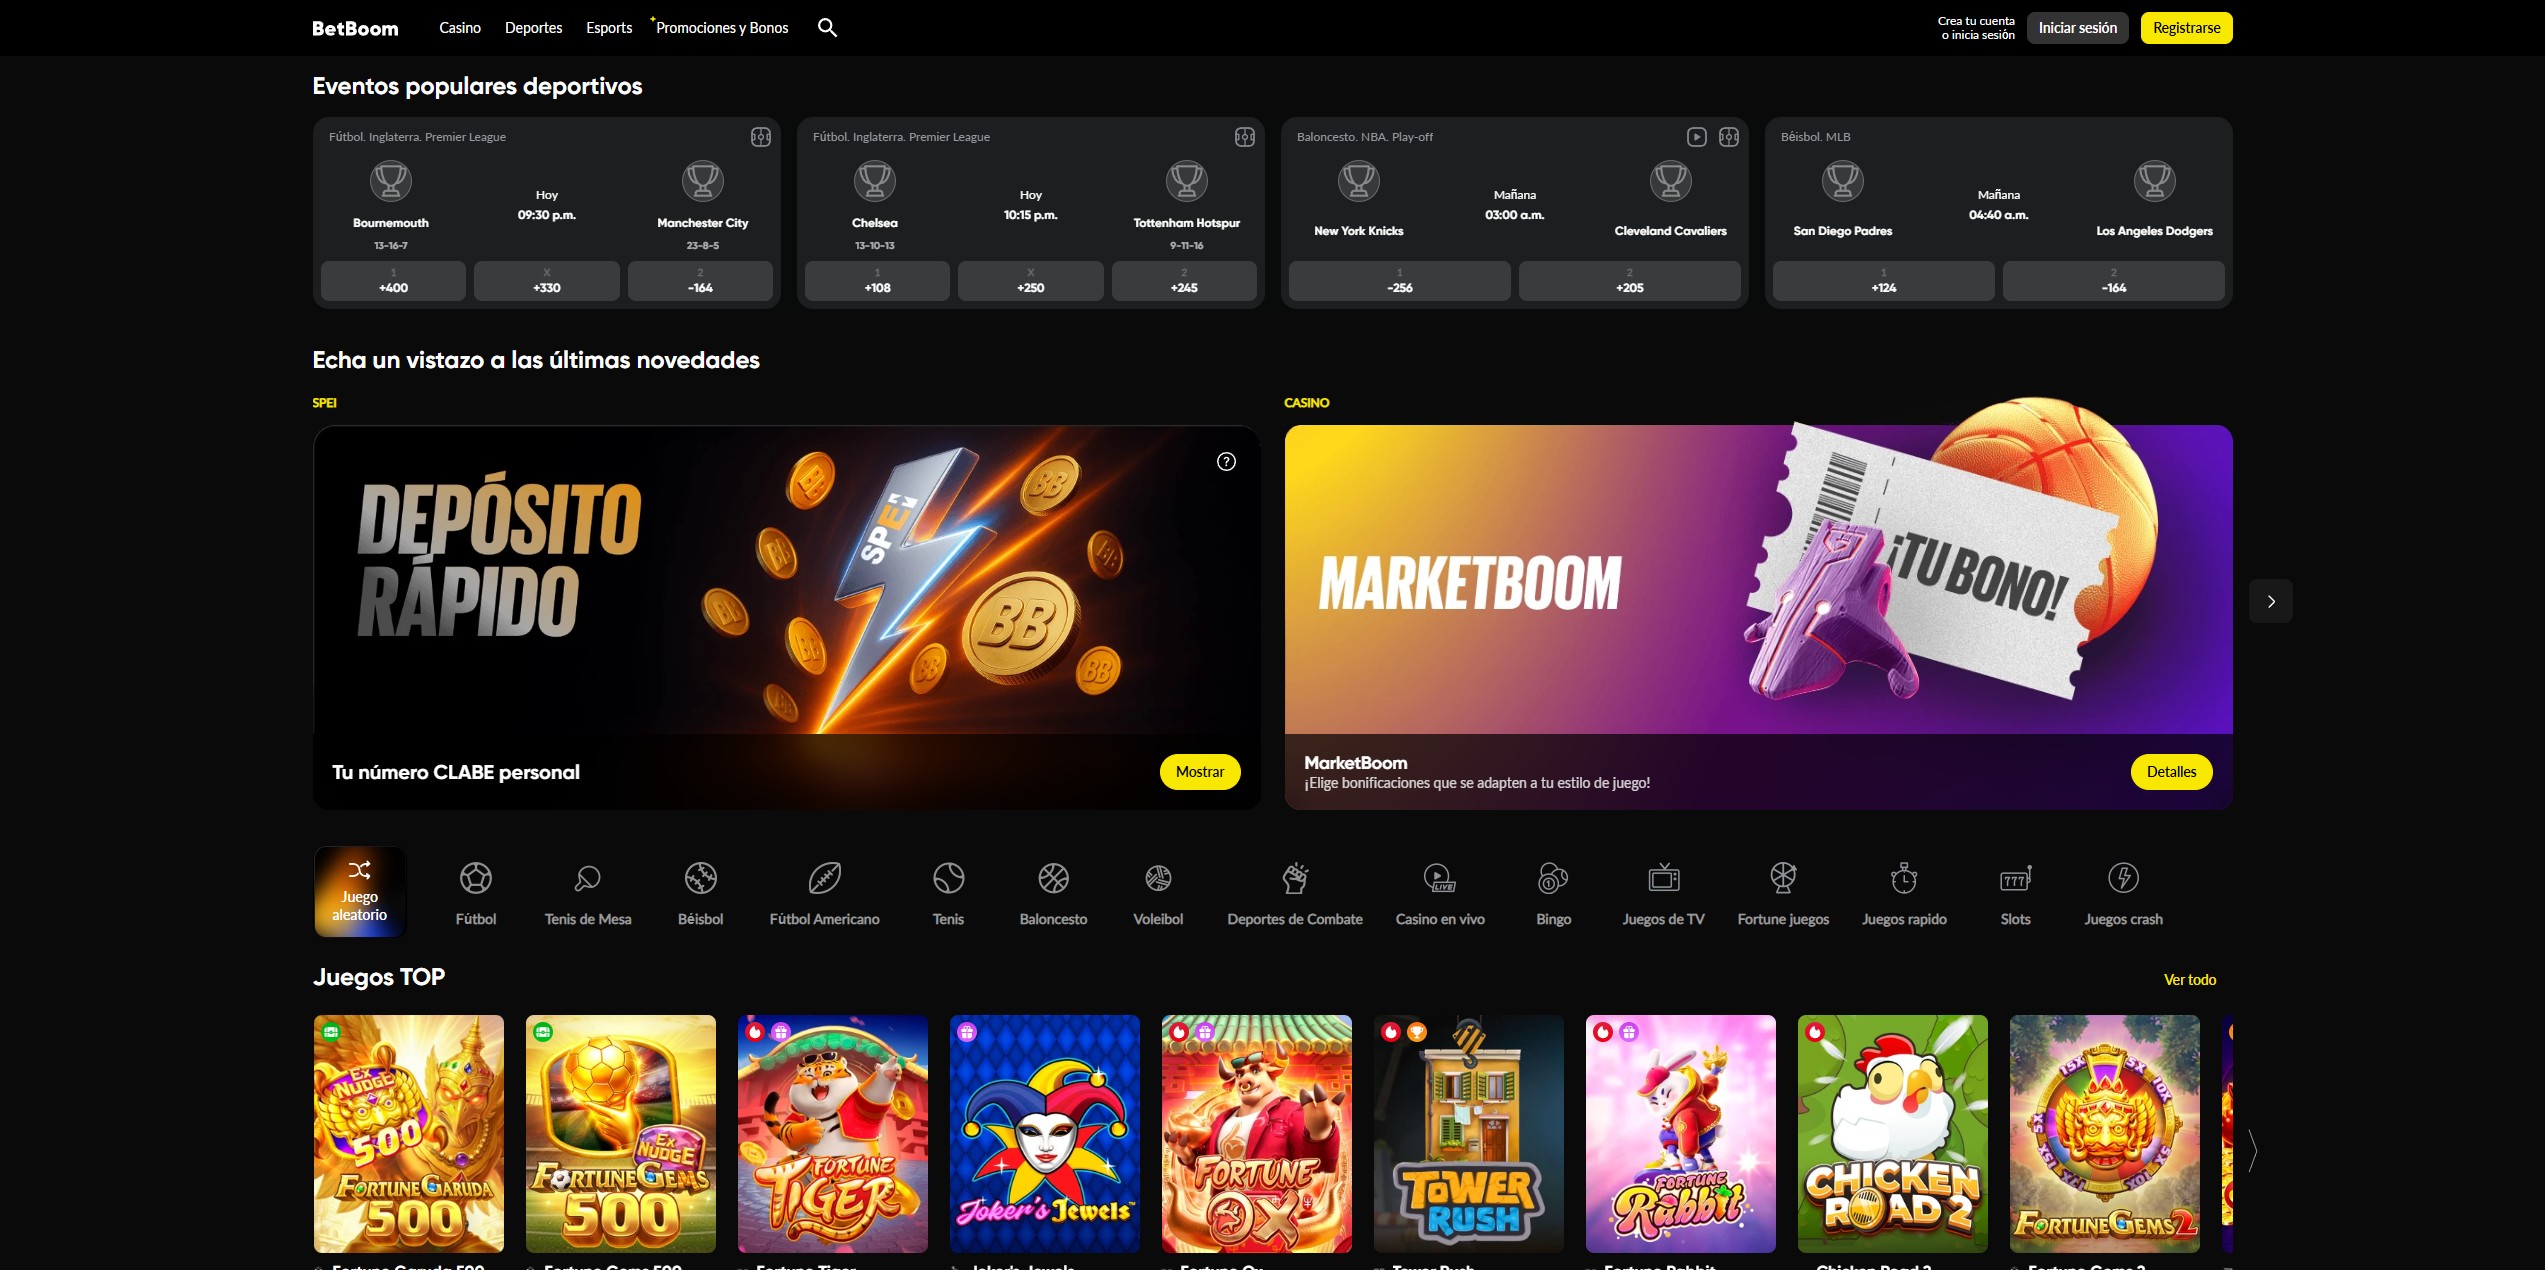Viewport: 2545px width, 1270px height.
Task: Select the draw odds +330
Action: point(547,281)
